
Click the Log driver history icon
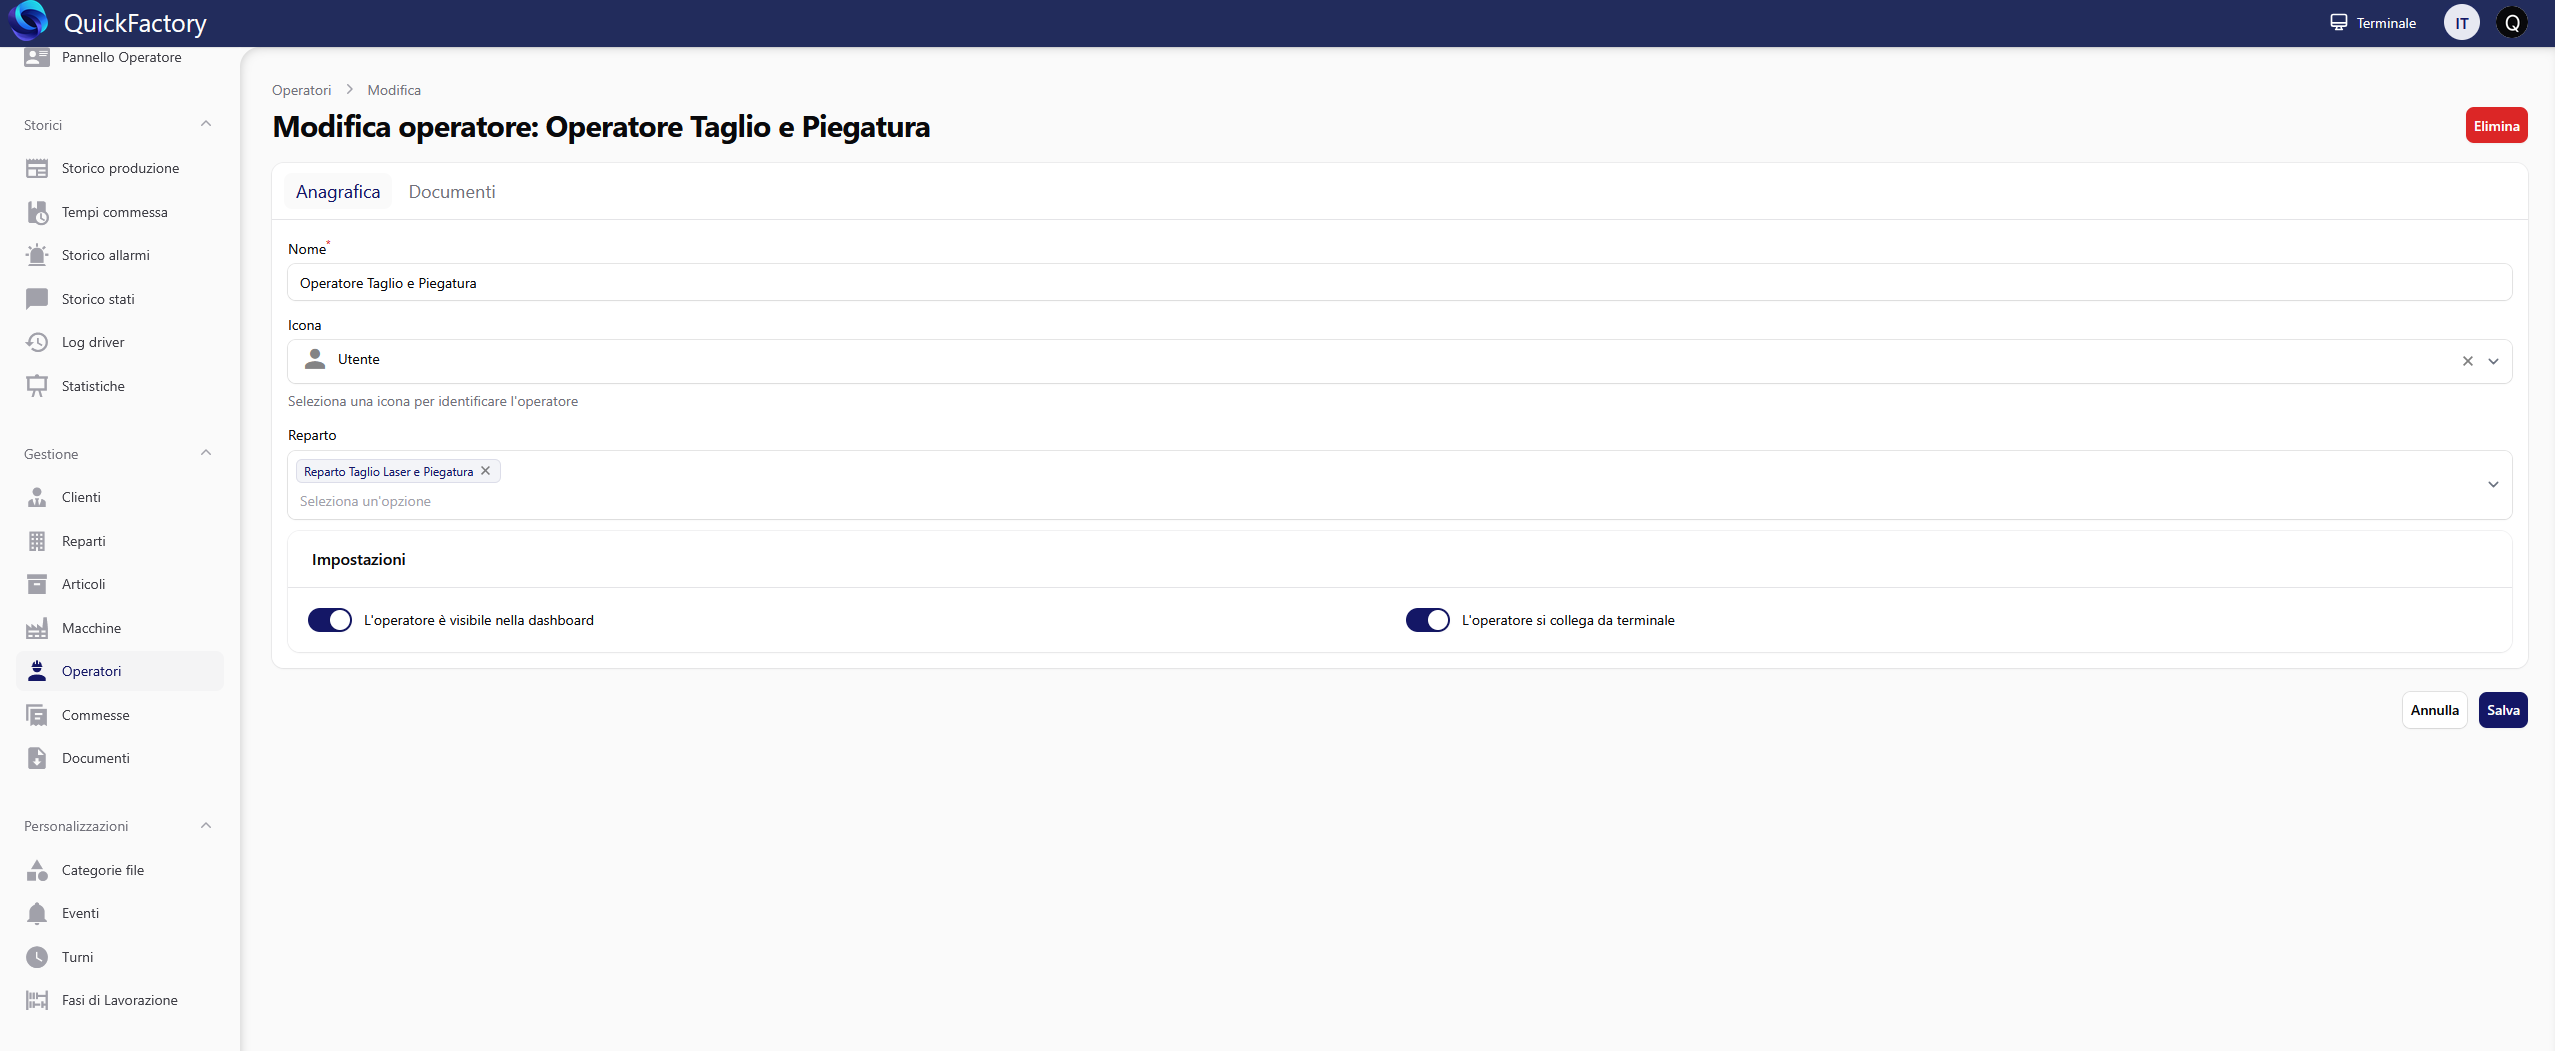tap(37, 342)
